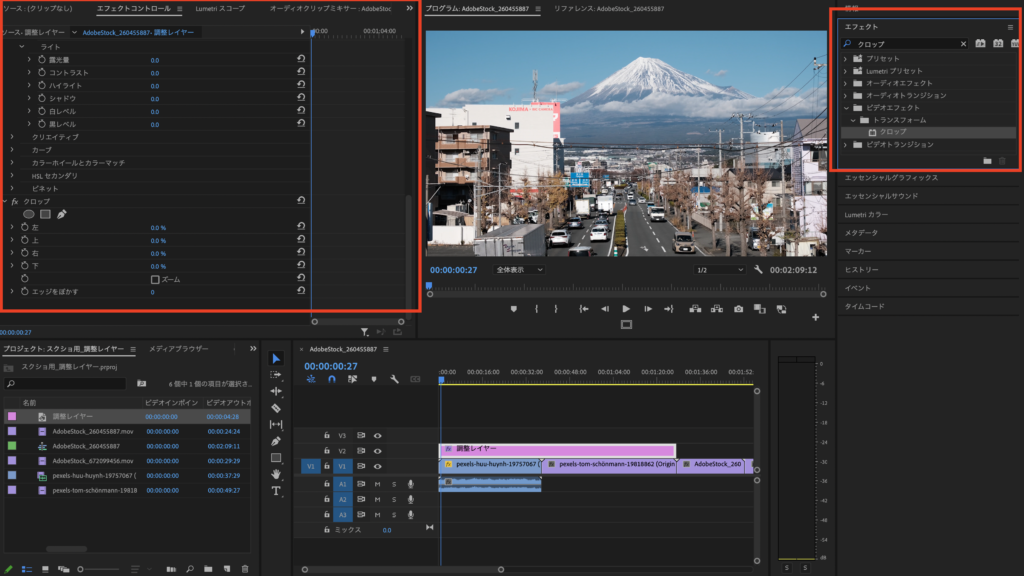Enable the ズーム checkbox
Viewport: 1024px width, 576px height.
[x=154, y=280]
